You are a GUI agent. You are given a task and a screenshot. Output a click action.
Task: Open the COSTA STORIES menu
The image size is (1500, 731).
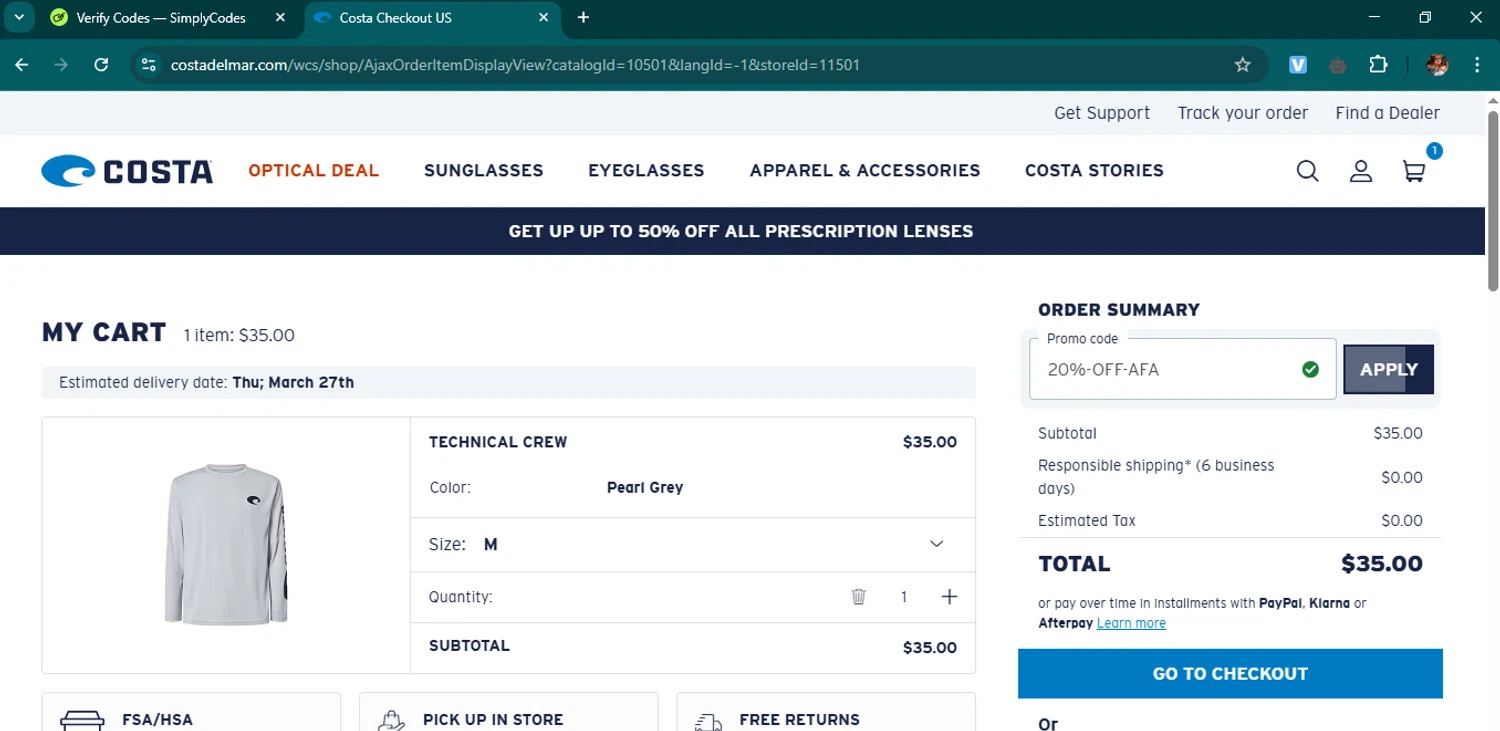[1094, 171]
